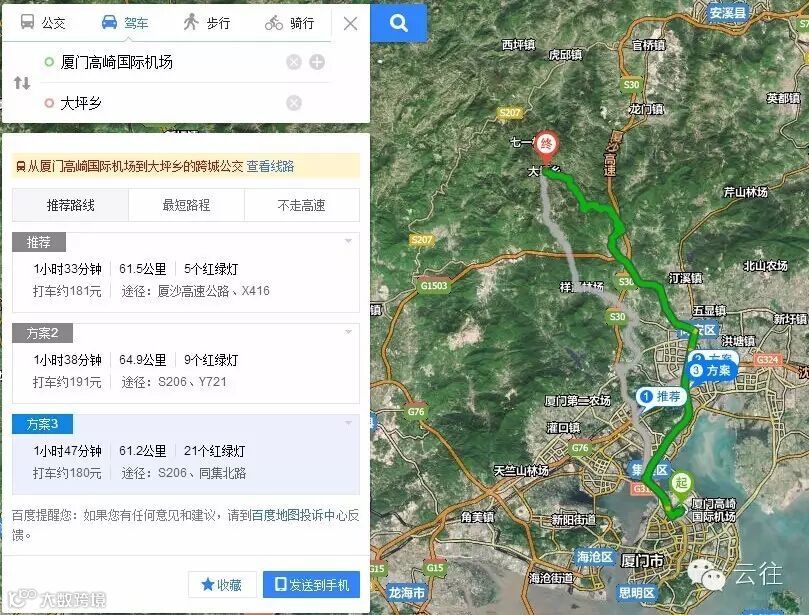Select the 最短路程 route preference
Screen dimensions: 809x615
point(186,205)
